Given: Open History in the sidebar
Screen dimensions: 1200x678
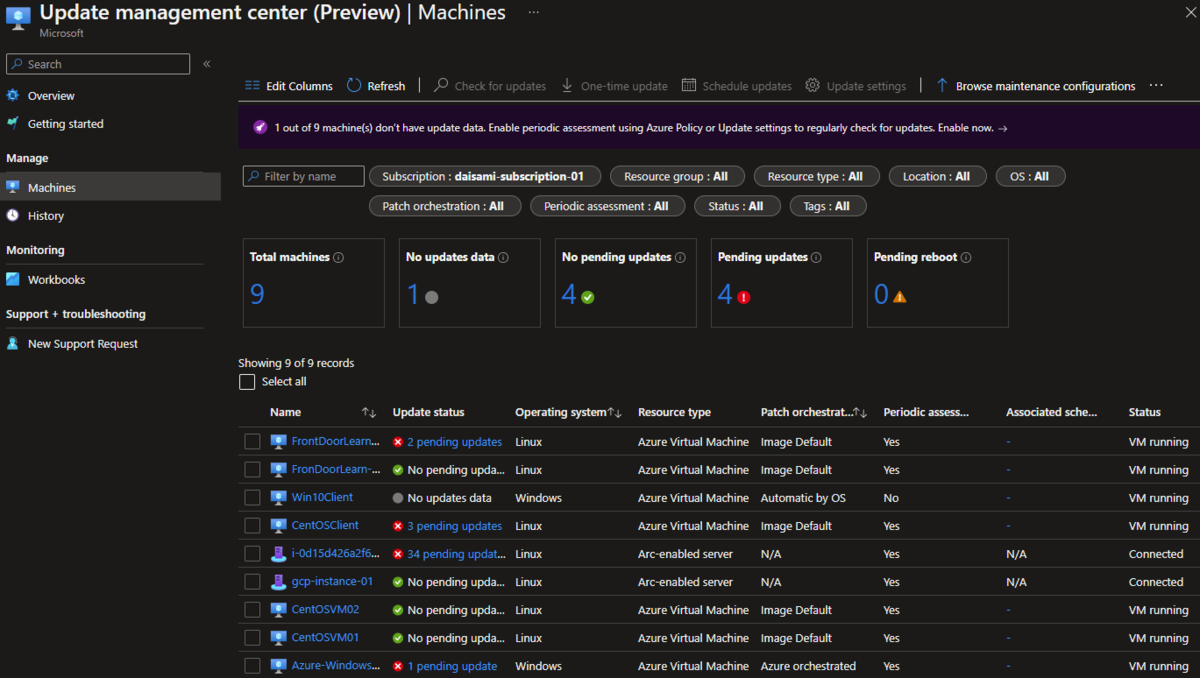Looking at the screenshot, I should pos(46,216).
